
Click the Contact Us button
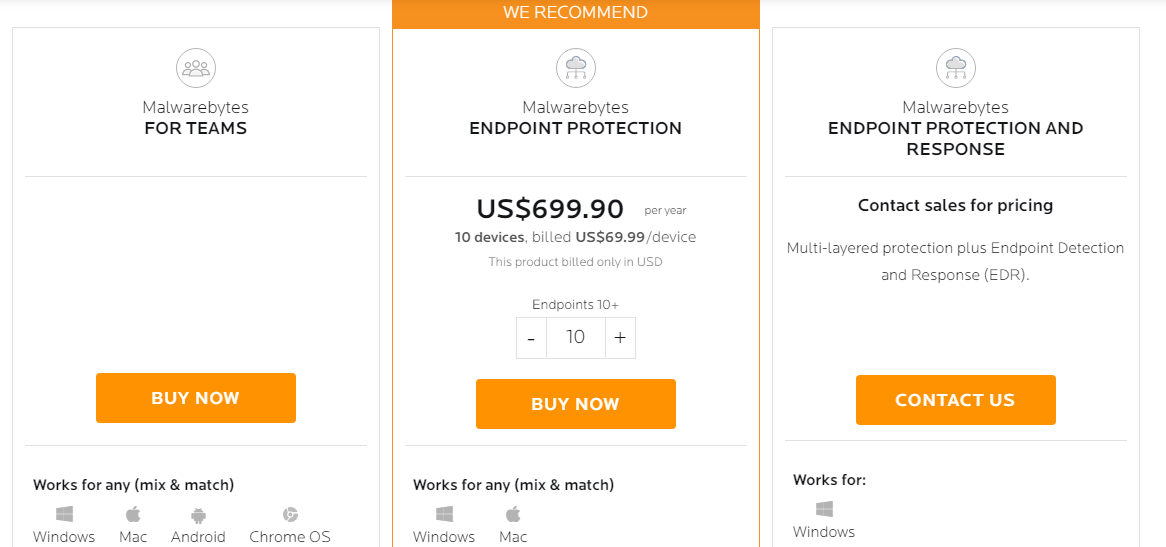[956, 400]
